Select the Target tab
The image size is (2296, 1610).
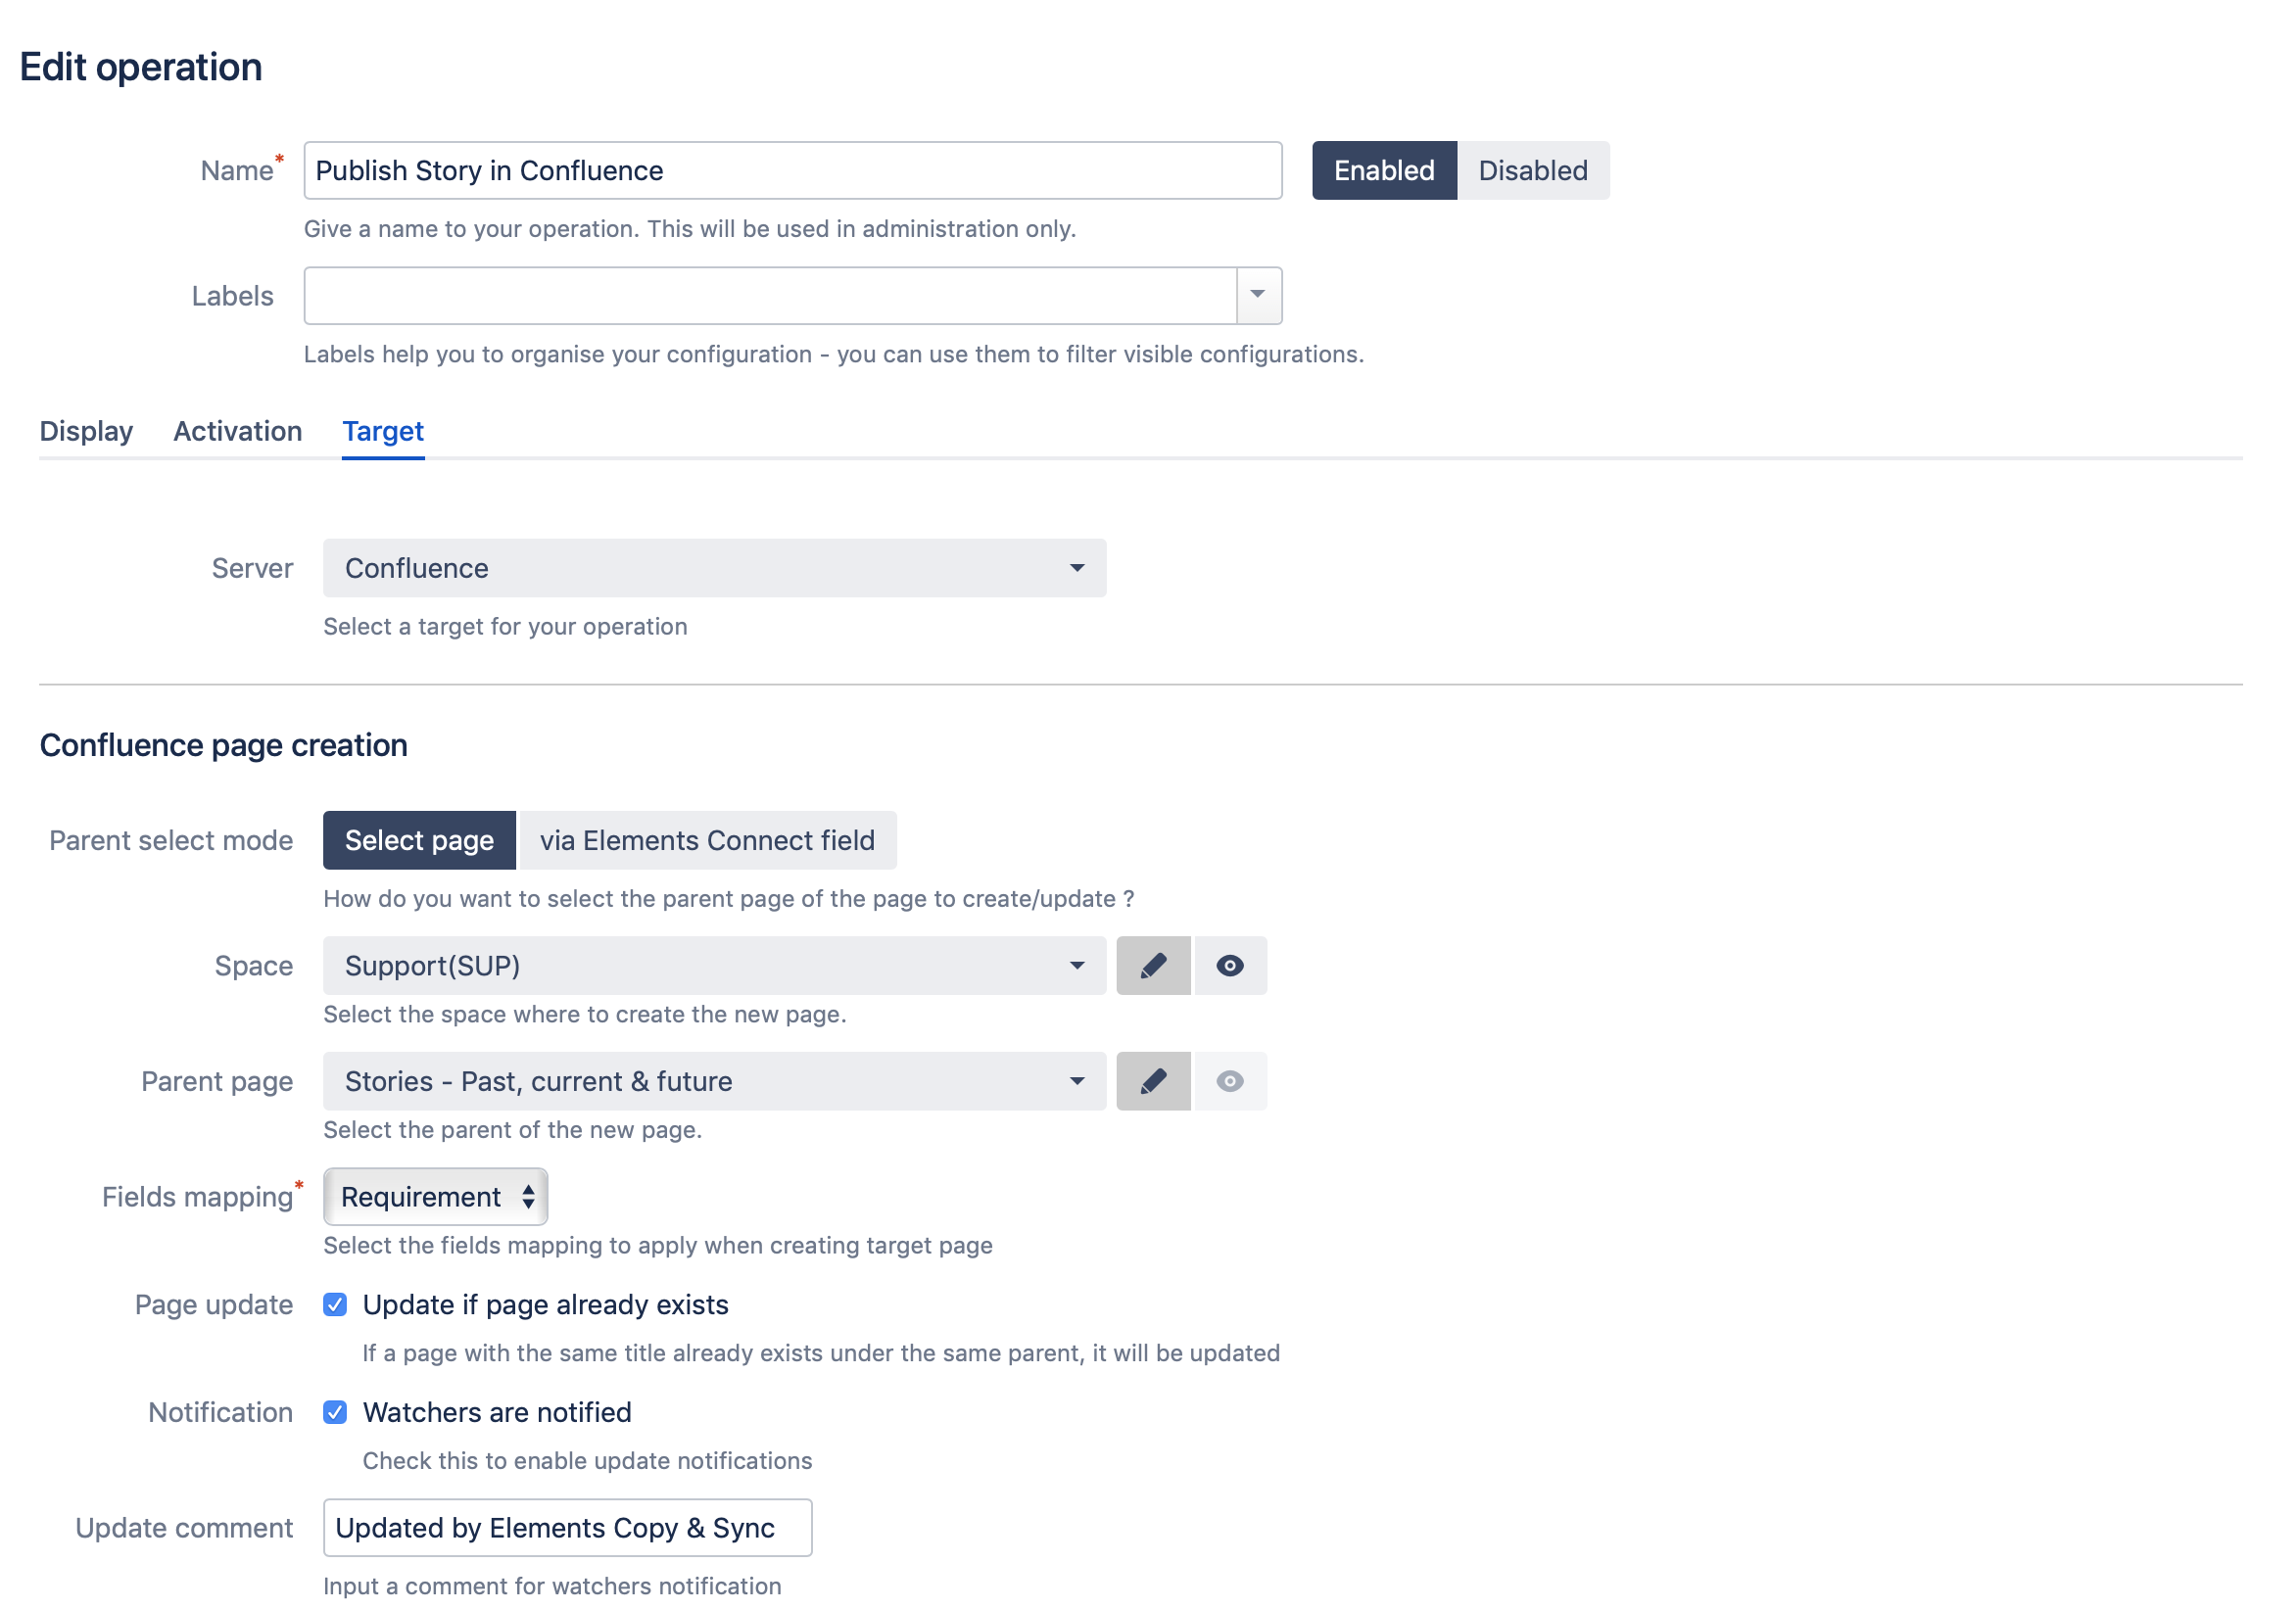(x=382, y=429)
